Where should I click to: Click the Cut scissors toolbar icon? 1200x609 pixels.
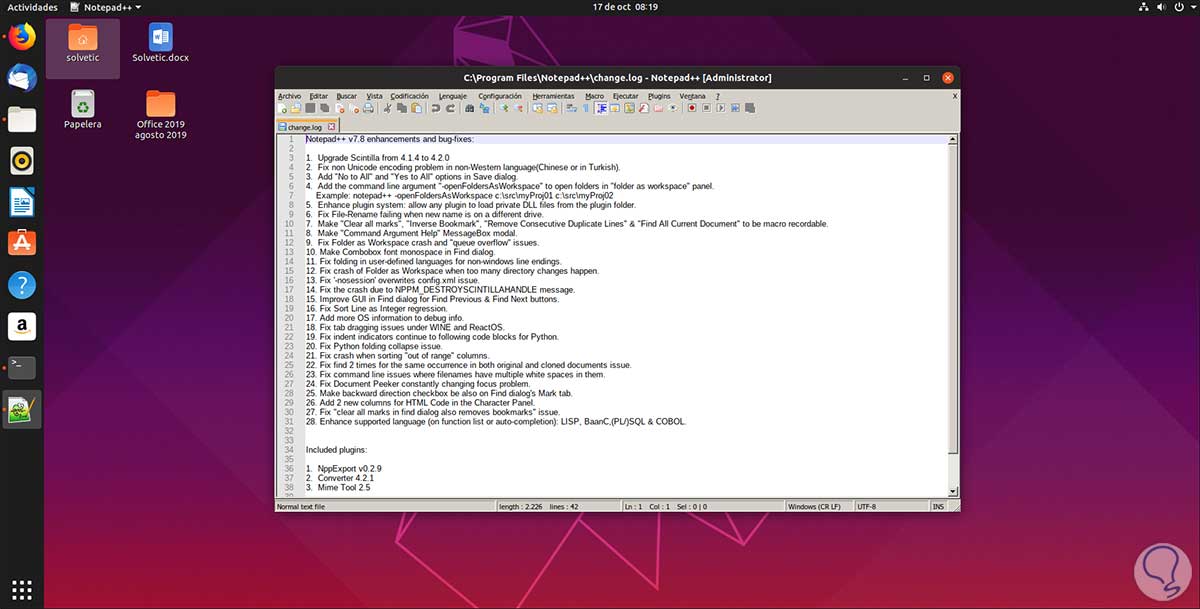pos(388,108)
